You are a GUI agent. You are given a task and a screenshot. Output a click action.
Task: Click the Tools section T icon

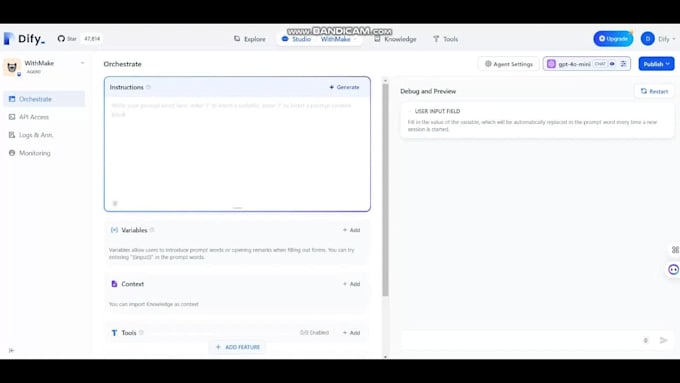114,333
